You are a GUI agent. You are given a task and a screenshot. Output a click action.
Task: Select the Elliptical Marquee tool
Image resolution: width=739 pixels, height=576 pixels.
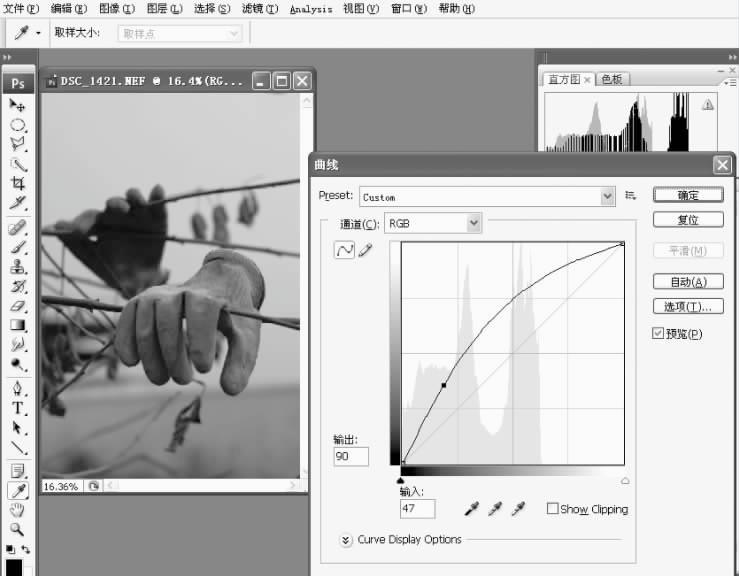pos(17,125)
